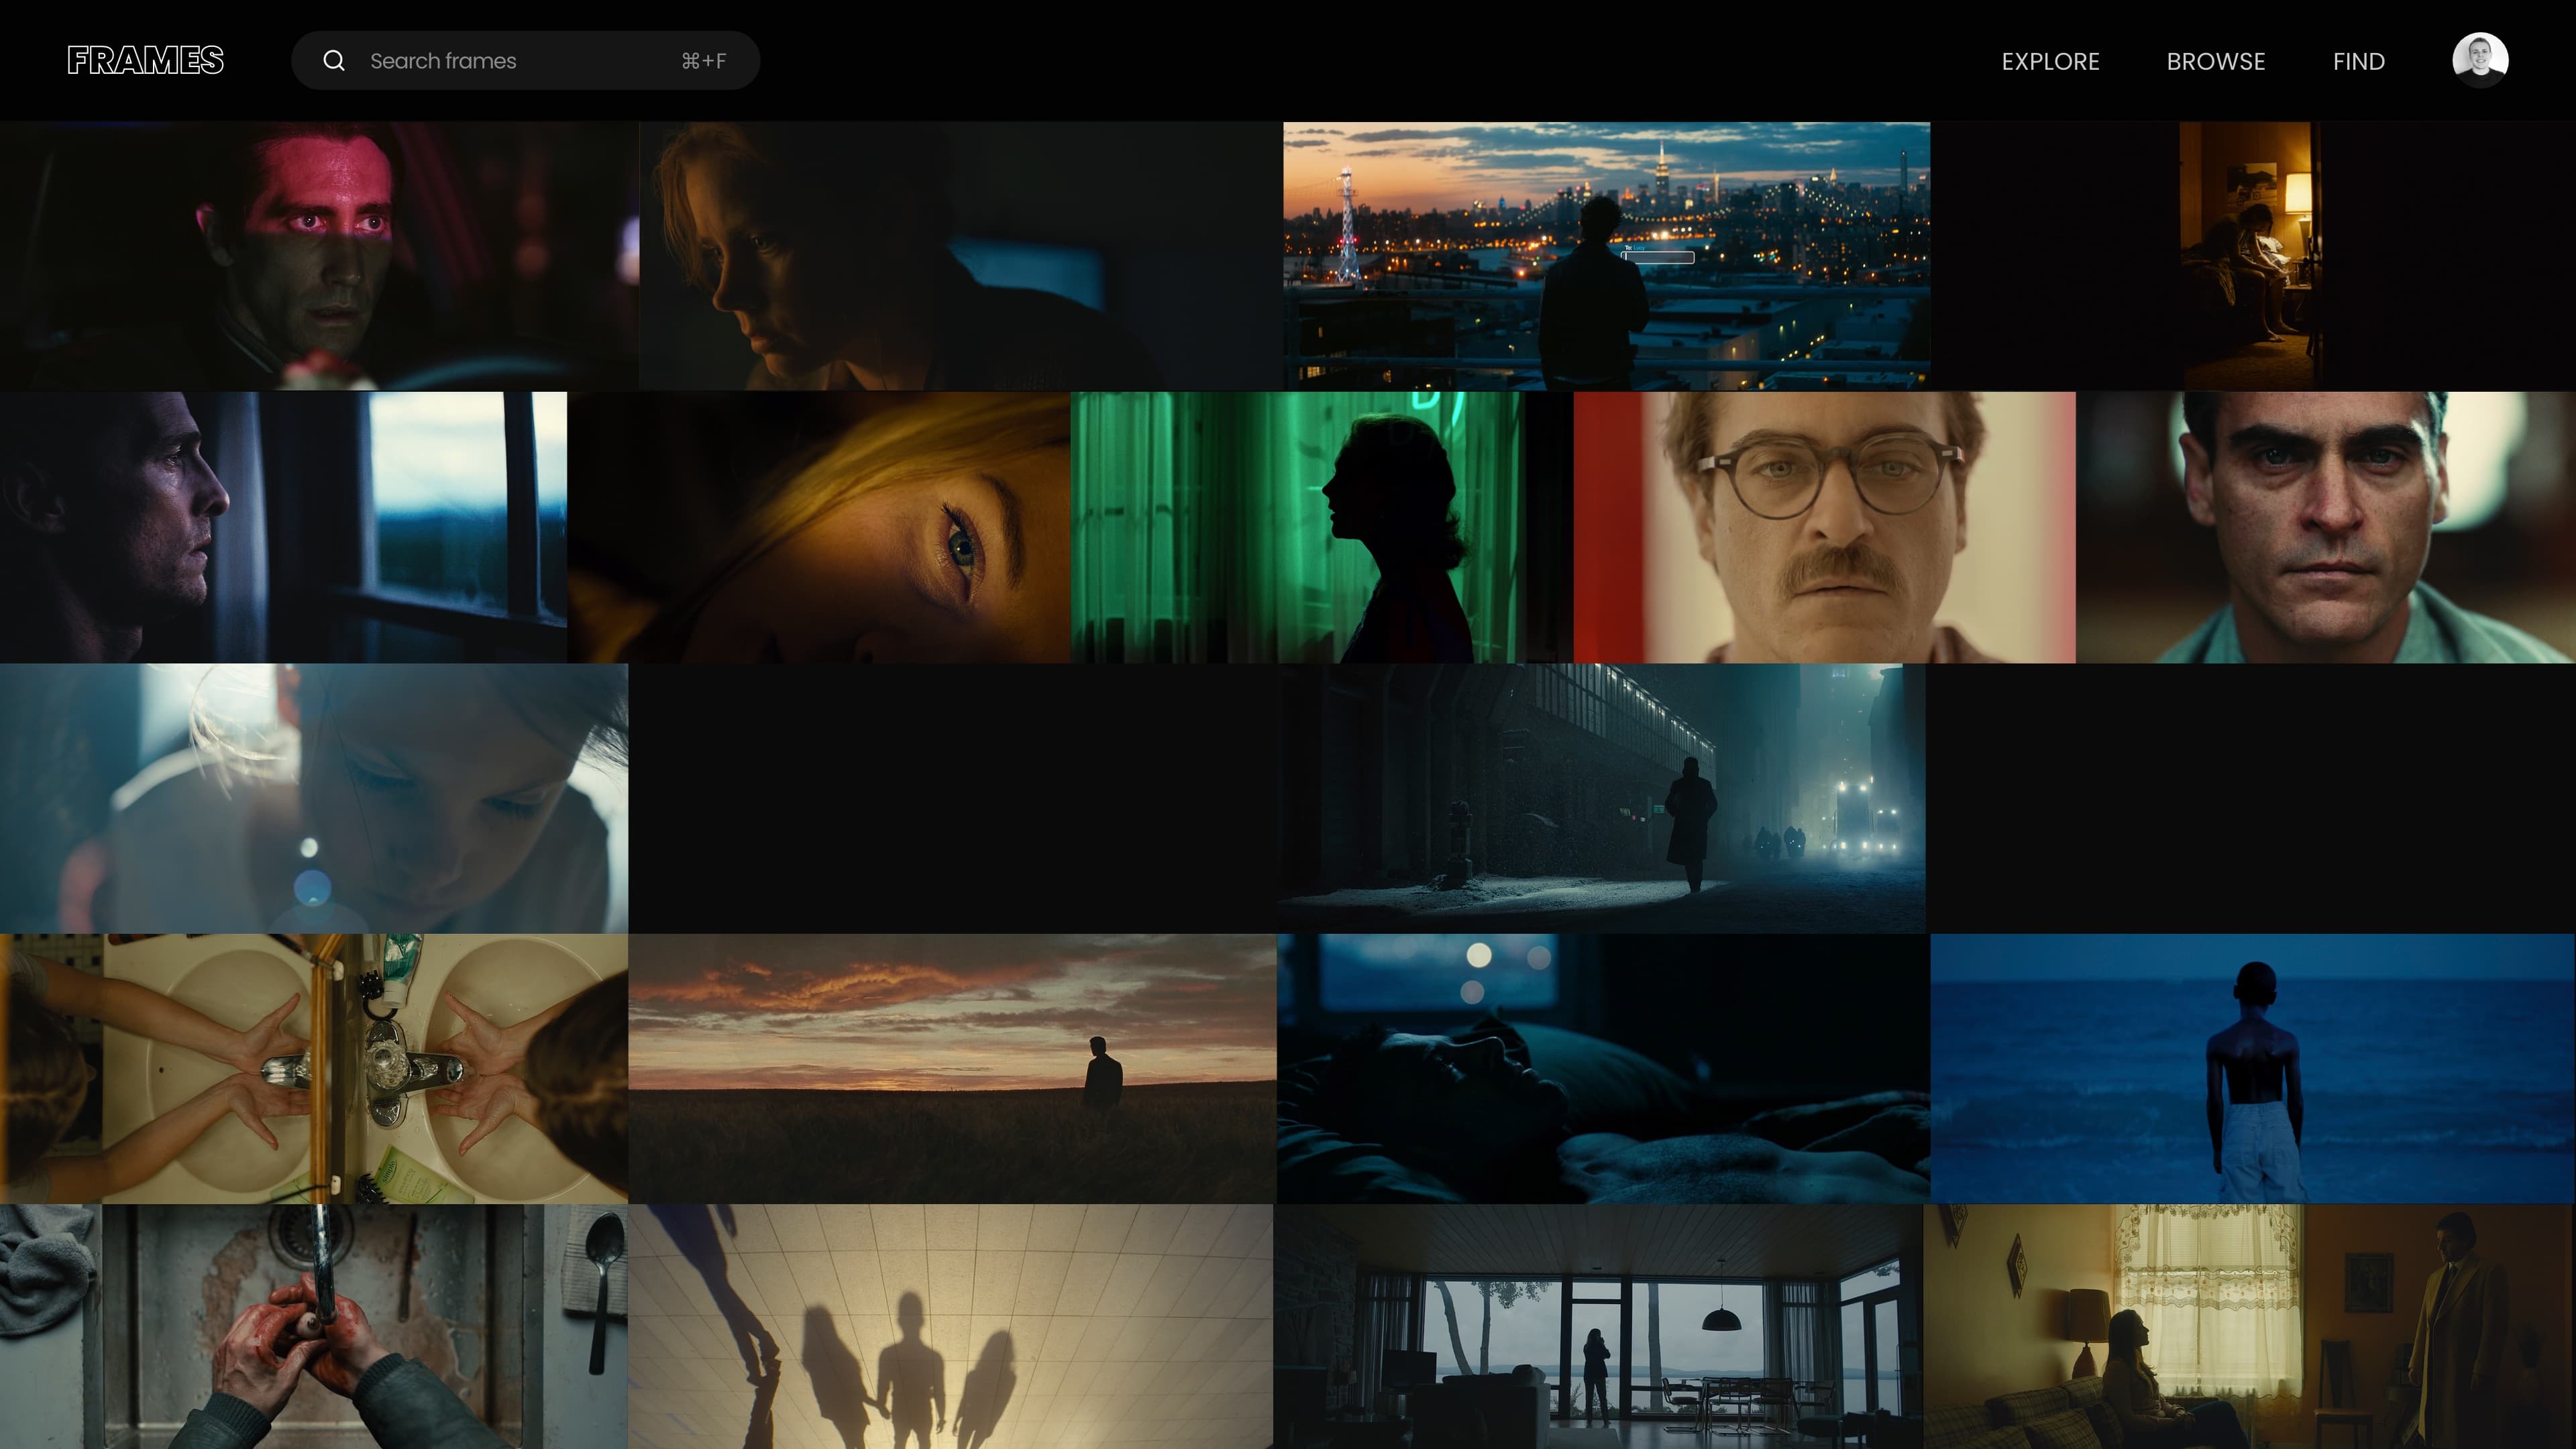Open frame of silhouette at large lake window
Screen dimensions: 2576x1449
(1598, 1327)
